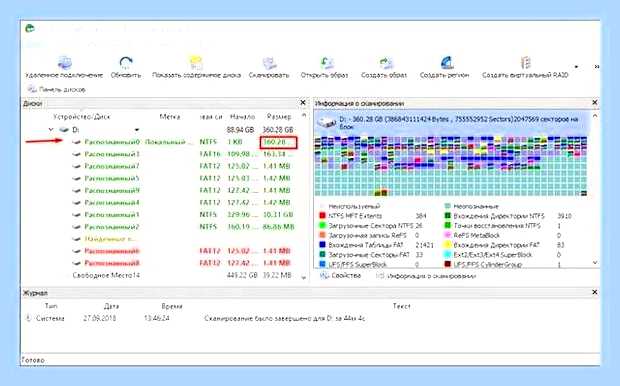Click blue Вхождения Таблицы FAT swatch

pos(322,245)
